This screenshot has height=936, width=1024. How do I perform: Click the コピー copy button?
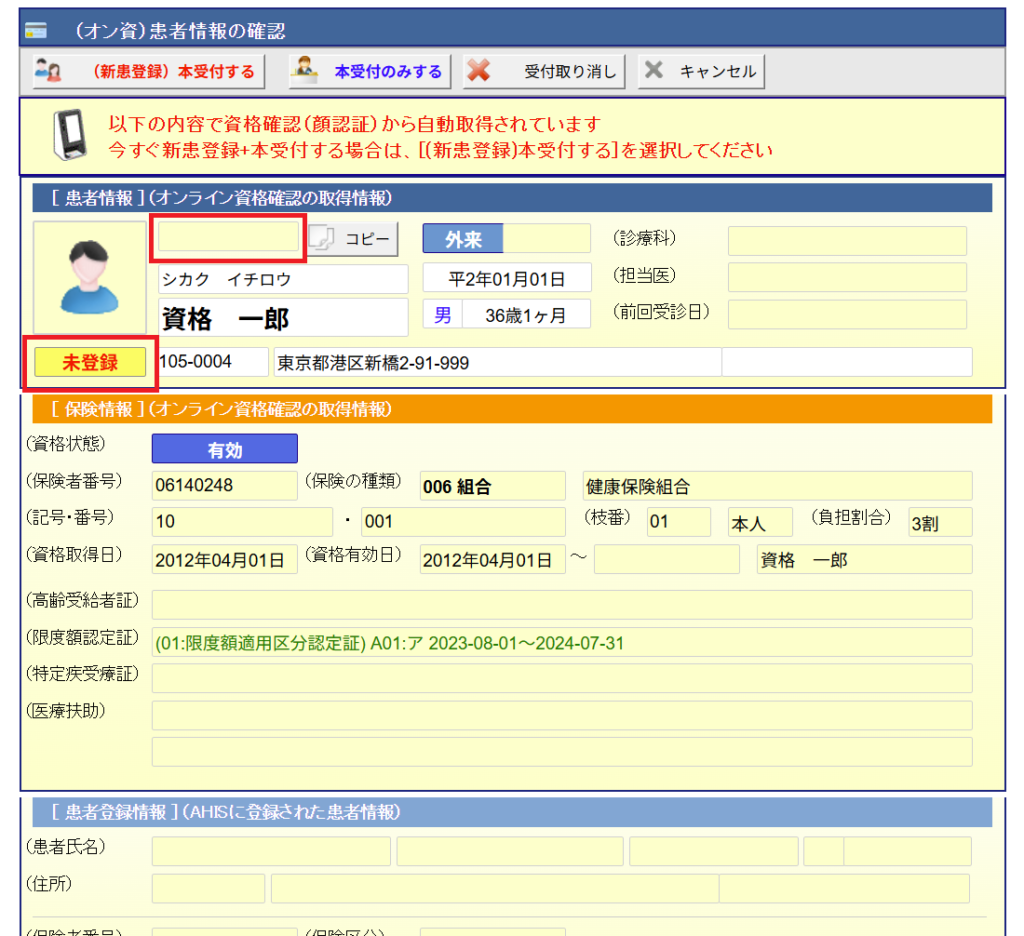coord(353,239)
